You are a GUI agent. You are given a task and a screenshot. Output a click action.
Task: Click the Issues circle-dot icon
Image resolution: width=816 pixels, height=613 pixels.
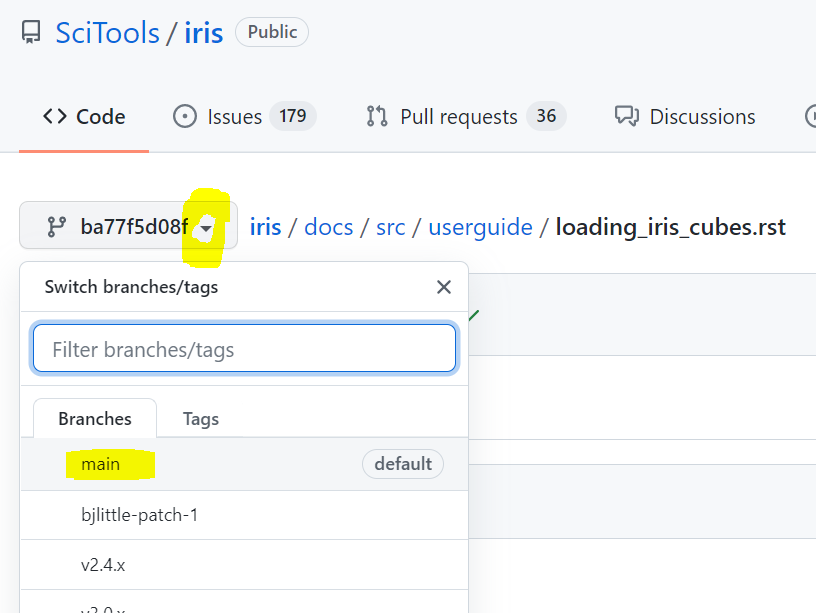point(185,117)
